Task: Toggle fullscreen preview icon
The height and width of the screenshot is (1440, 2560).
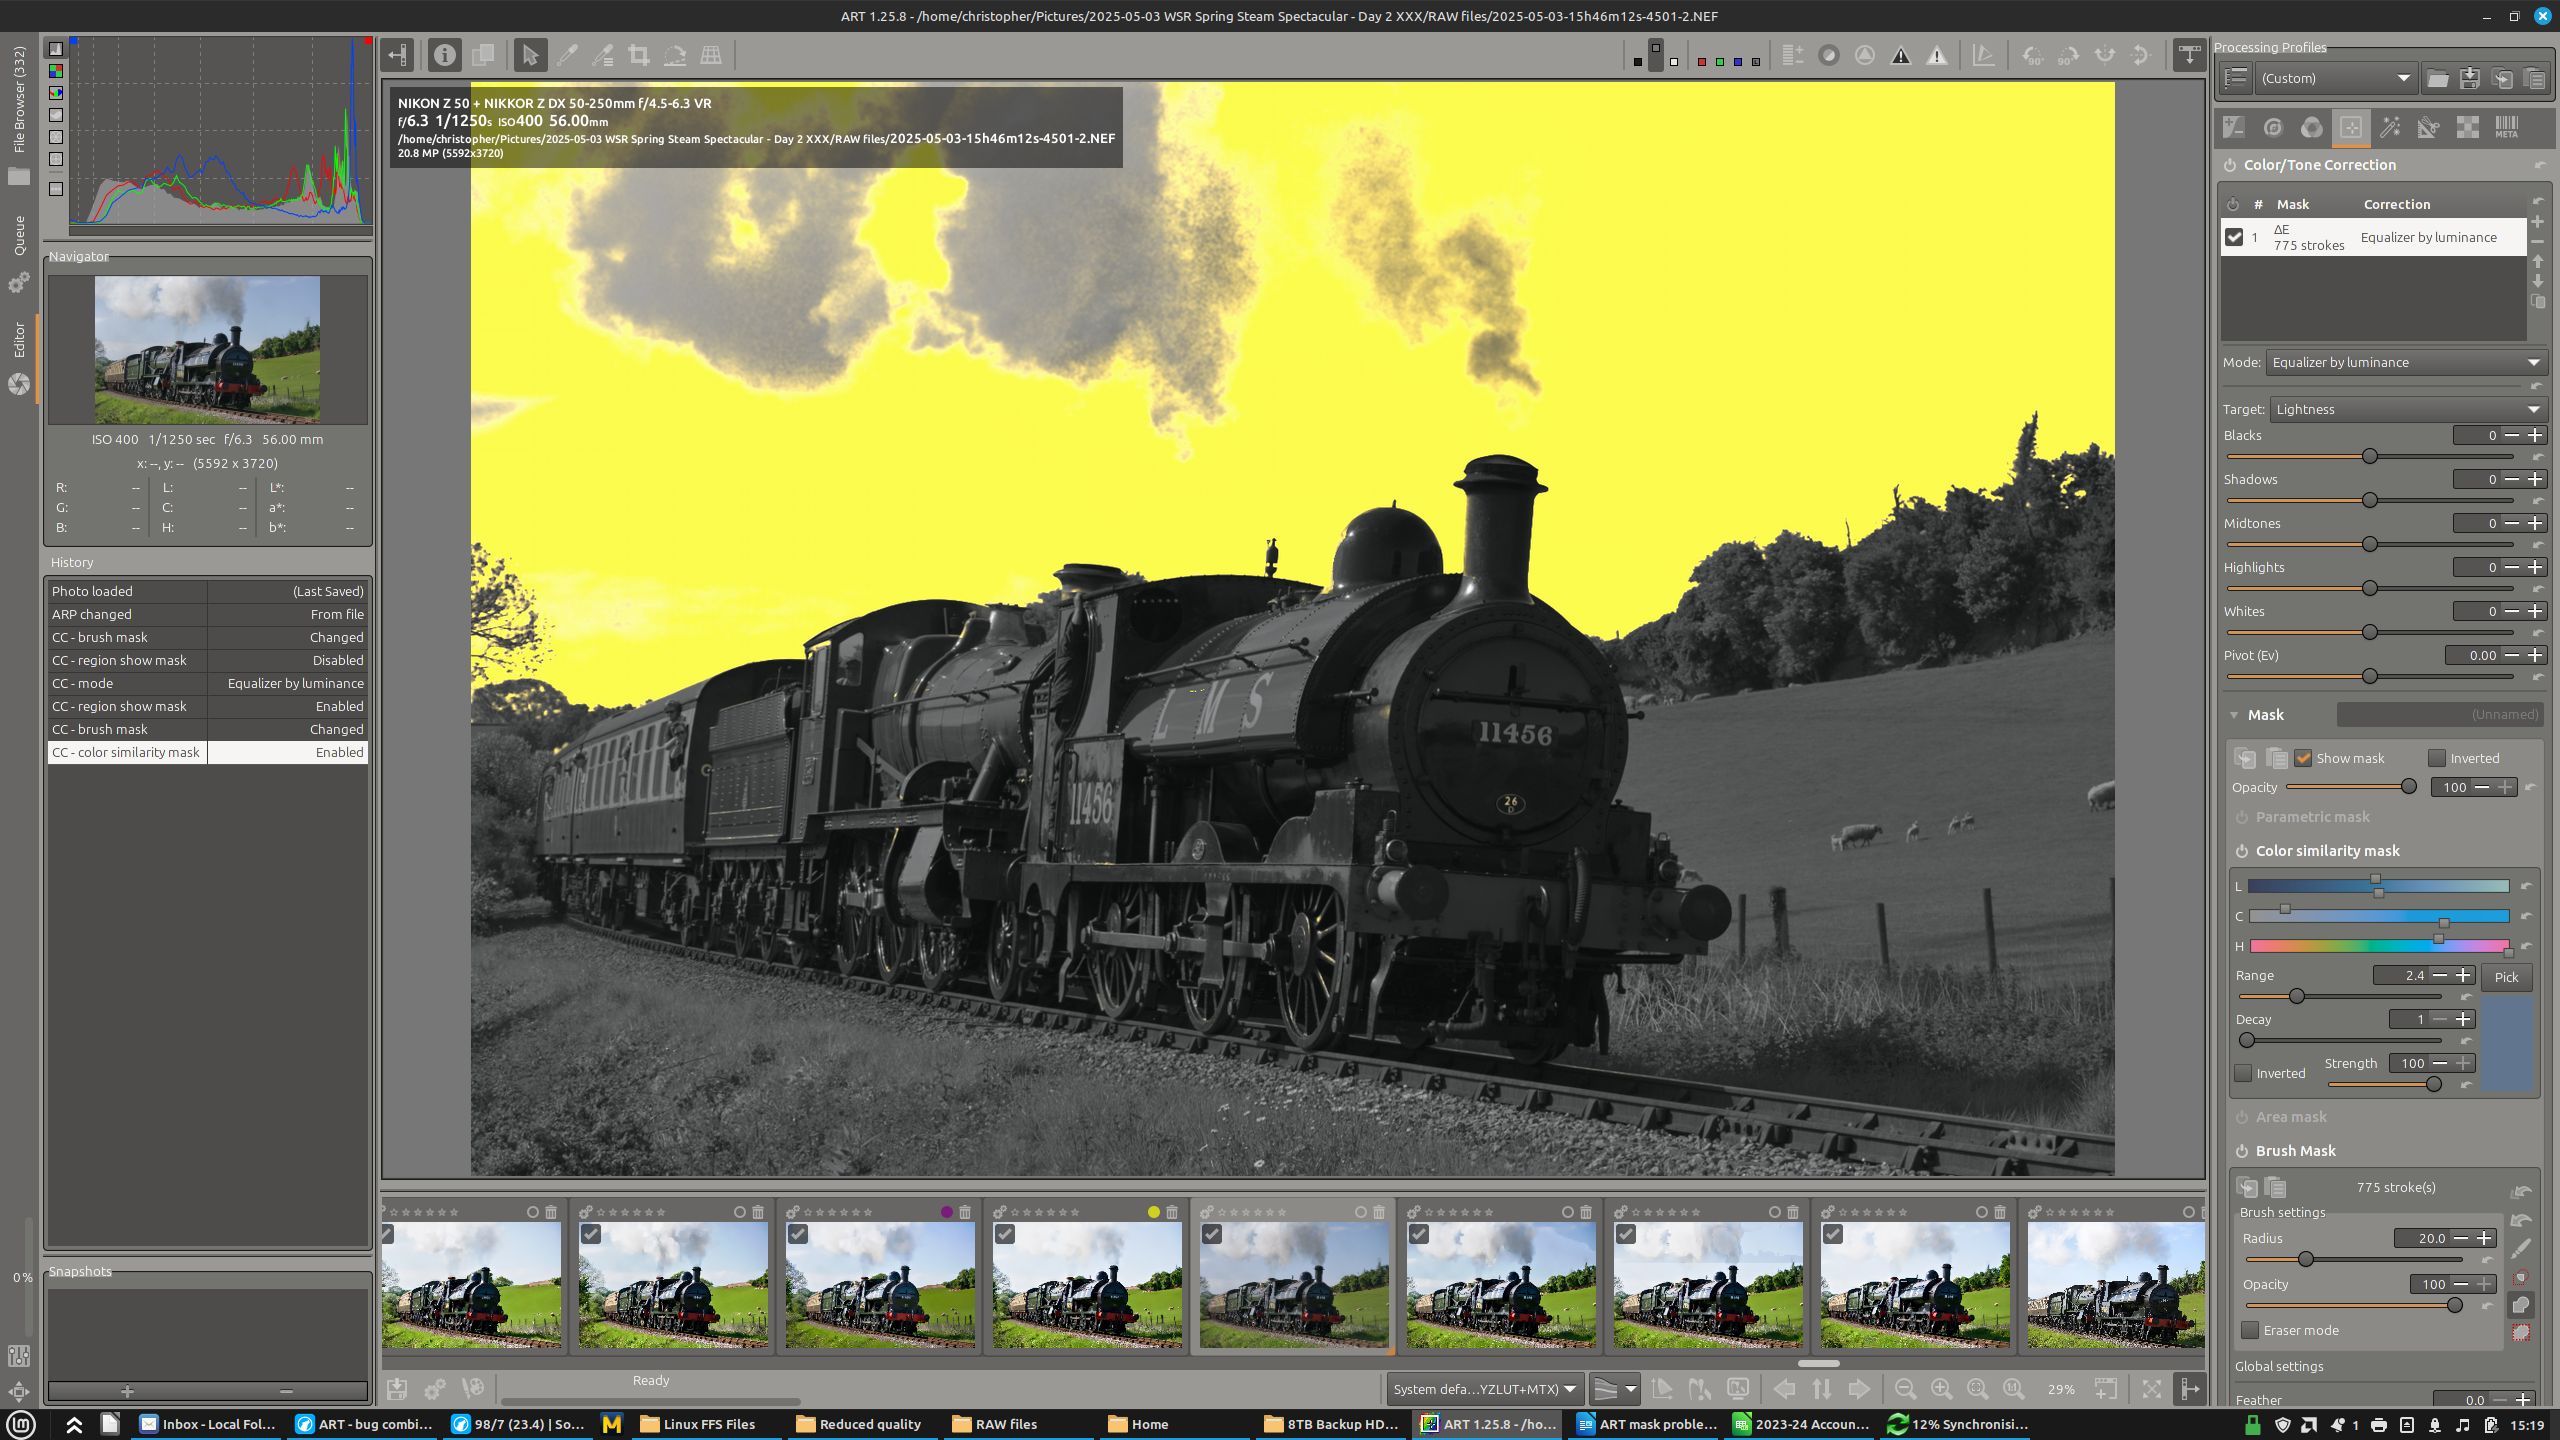Action: 2152,1389
